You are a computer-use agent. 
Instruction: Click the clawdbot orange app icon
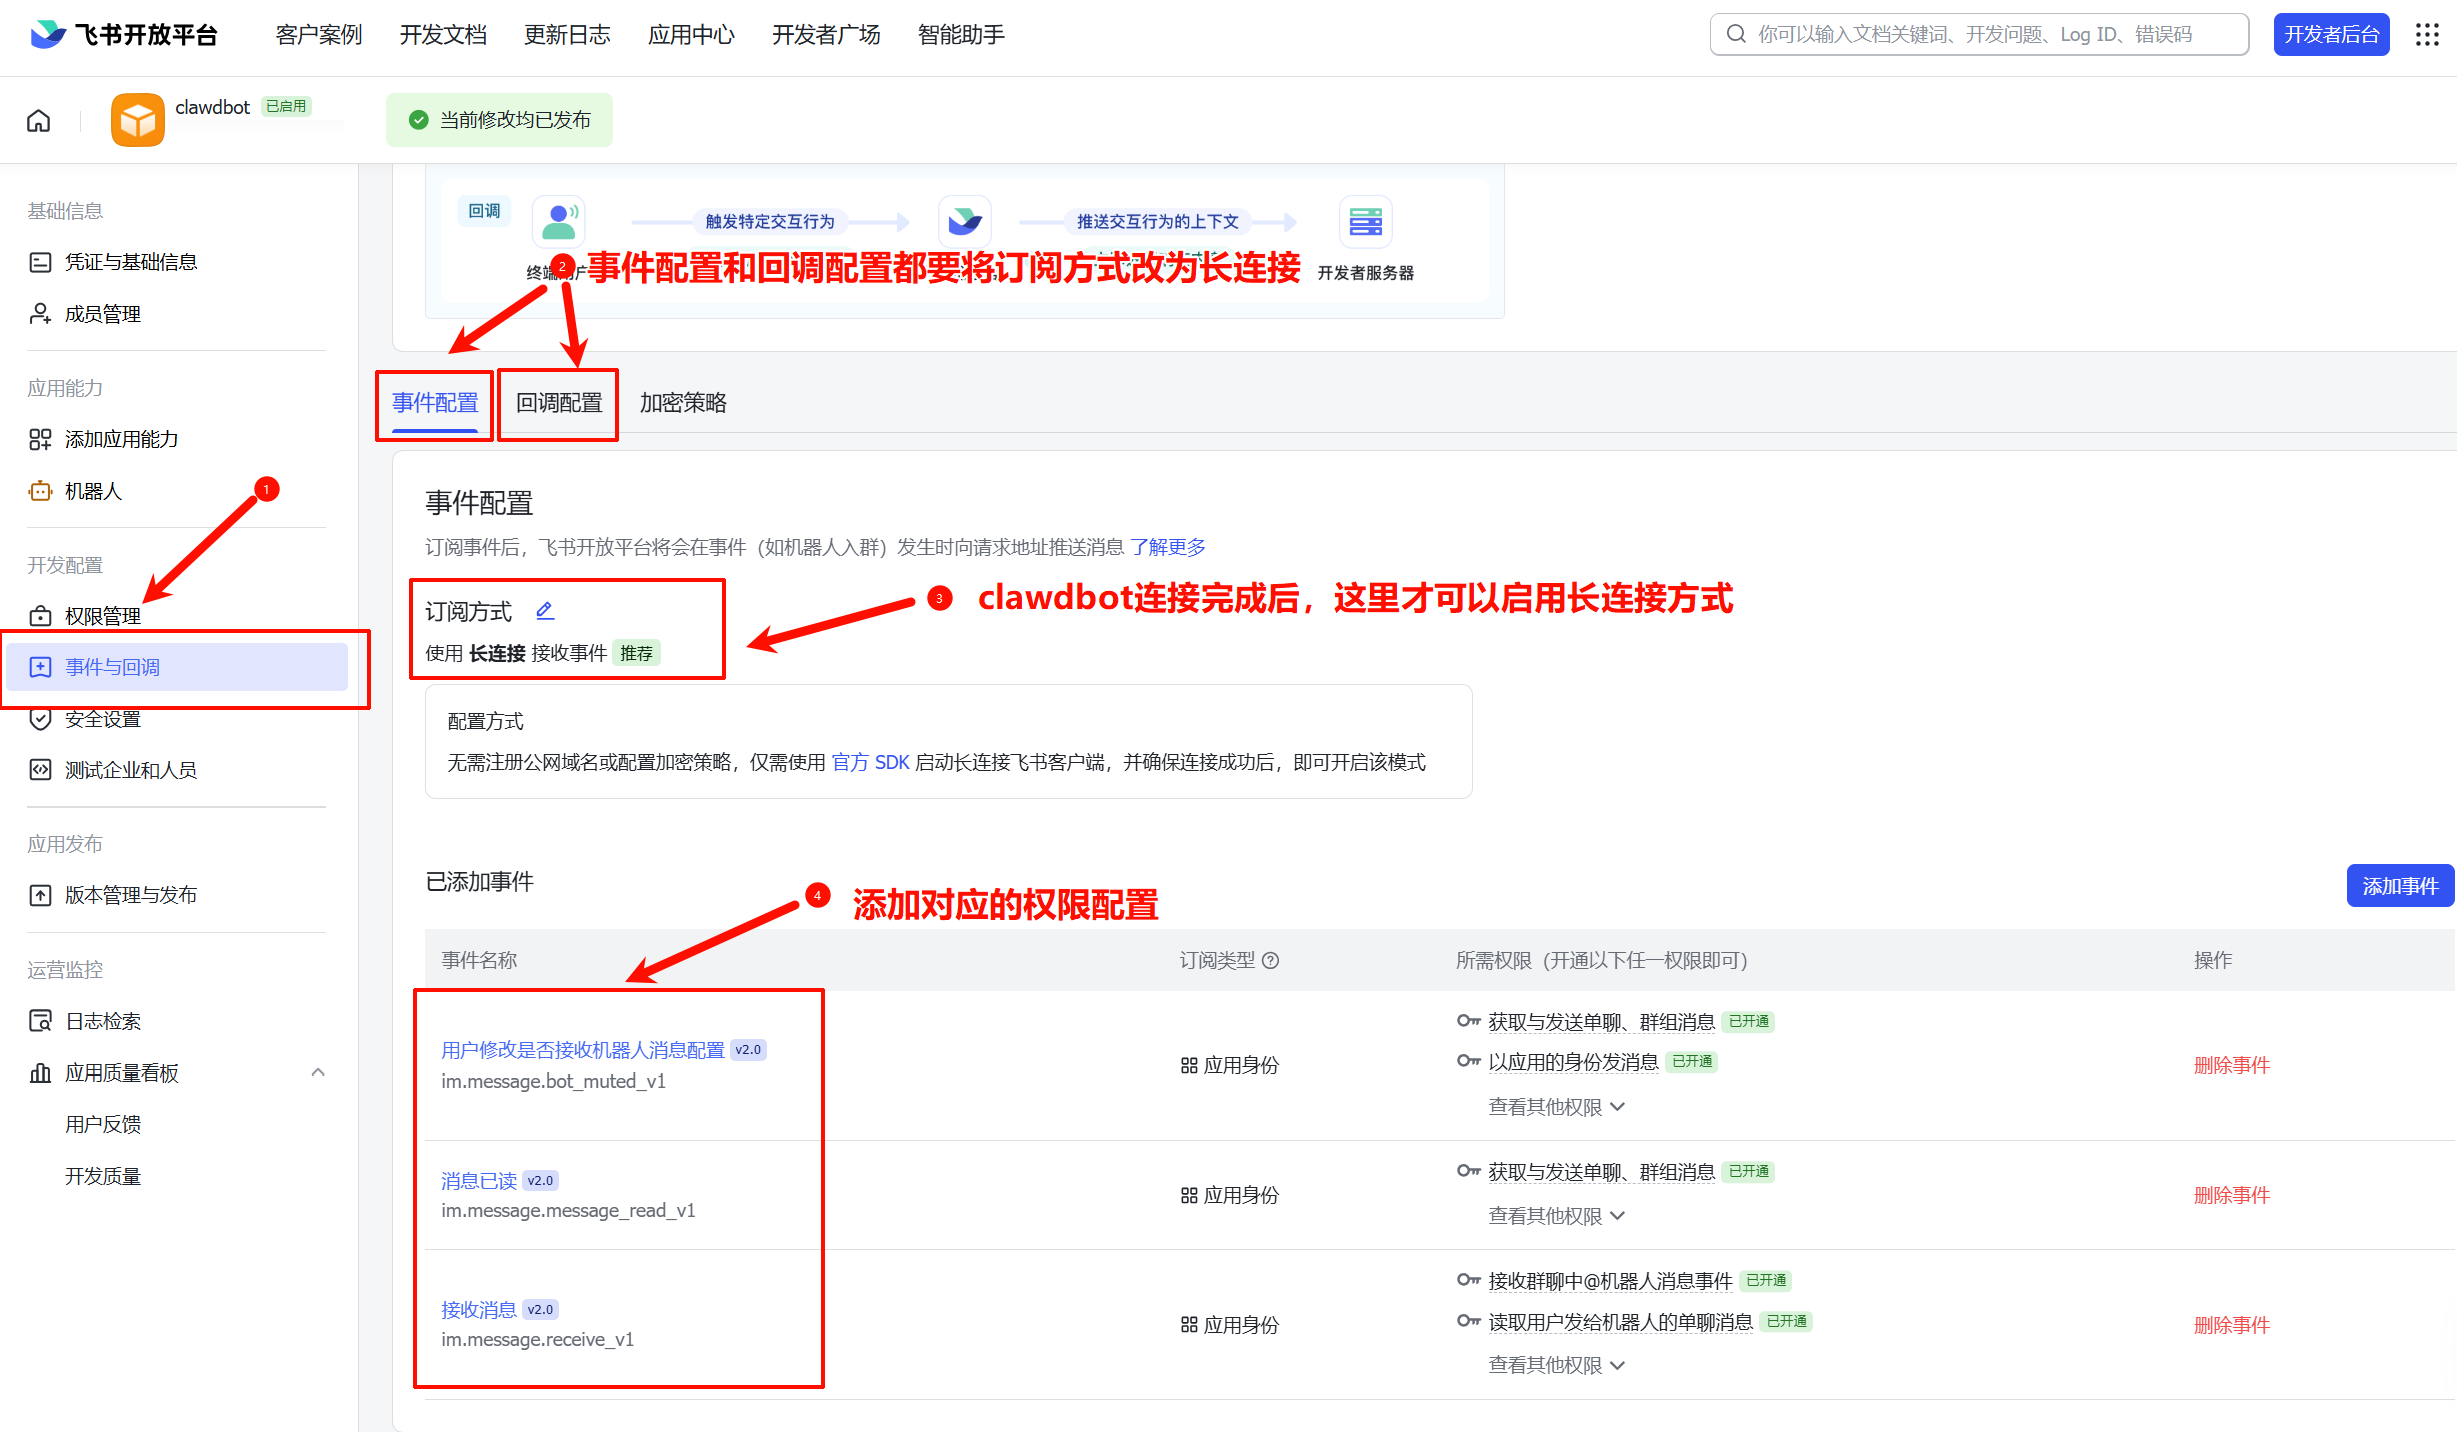138,121
